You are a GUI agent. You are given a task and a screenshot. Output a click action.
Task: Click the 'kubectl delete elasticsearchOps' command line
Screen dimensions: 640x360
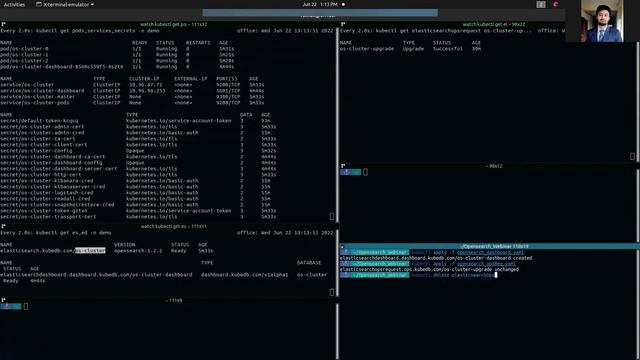[452, 275]
